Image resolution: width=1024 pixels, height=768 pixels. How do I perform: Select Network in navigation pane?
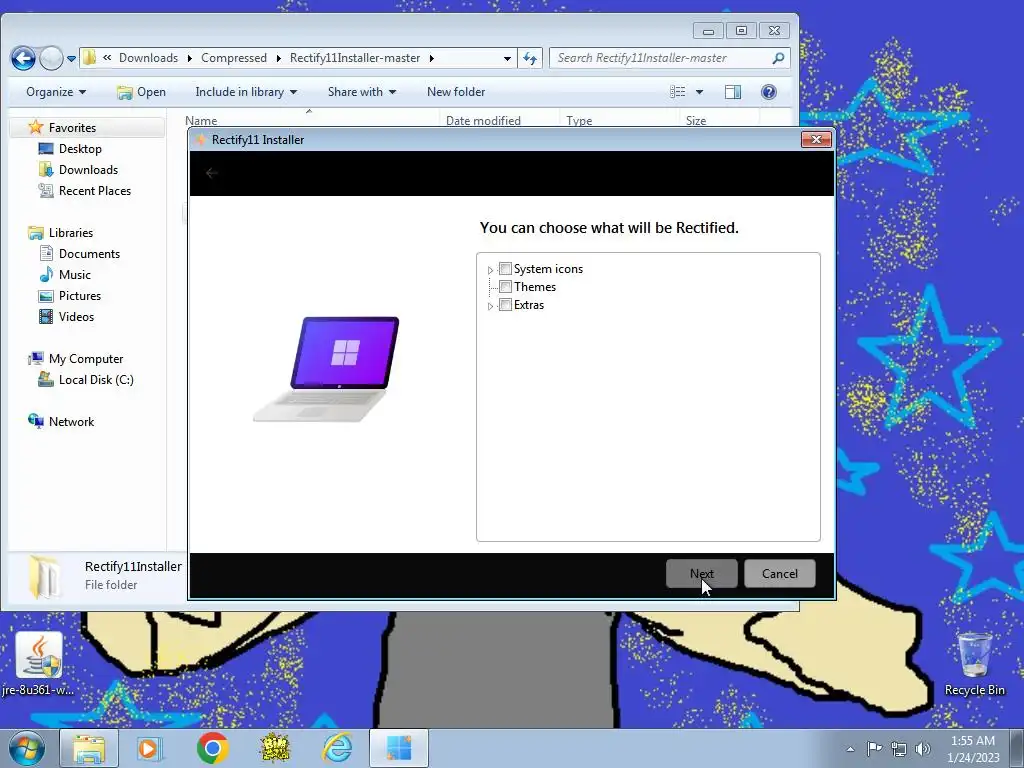coord(71,422)
